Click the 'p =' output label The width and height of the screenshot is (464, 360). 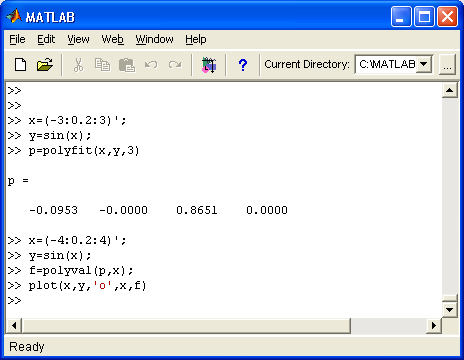tap(18, 181)
